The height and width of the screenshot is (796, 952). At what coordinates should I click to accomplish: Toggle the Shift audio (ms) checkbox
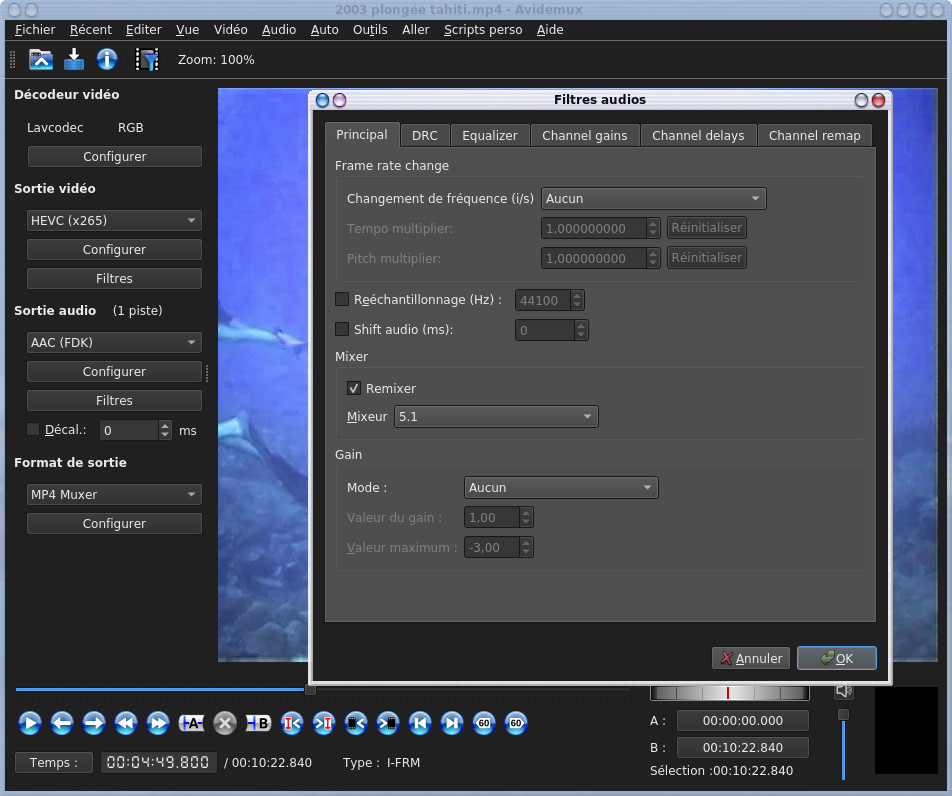[x=342, y=329]
